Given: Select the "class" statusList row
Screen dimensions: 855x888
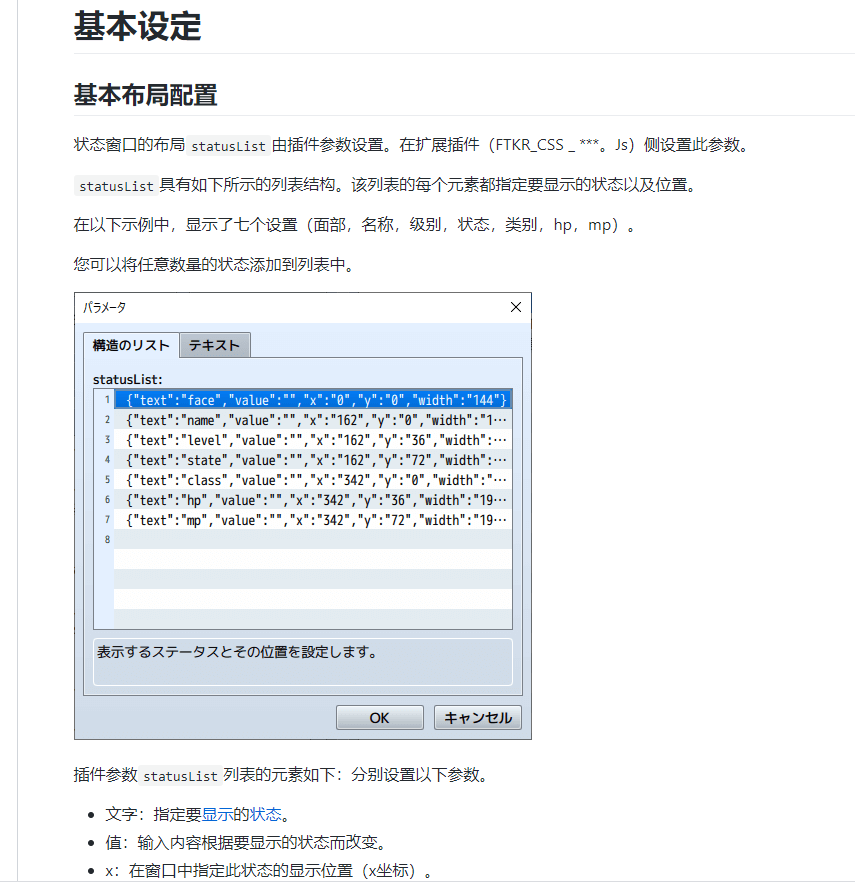Looking at the screenshot, I should pos(313,480).
